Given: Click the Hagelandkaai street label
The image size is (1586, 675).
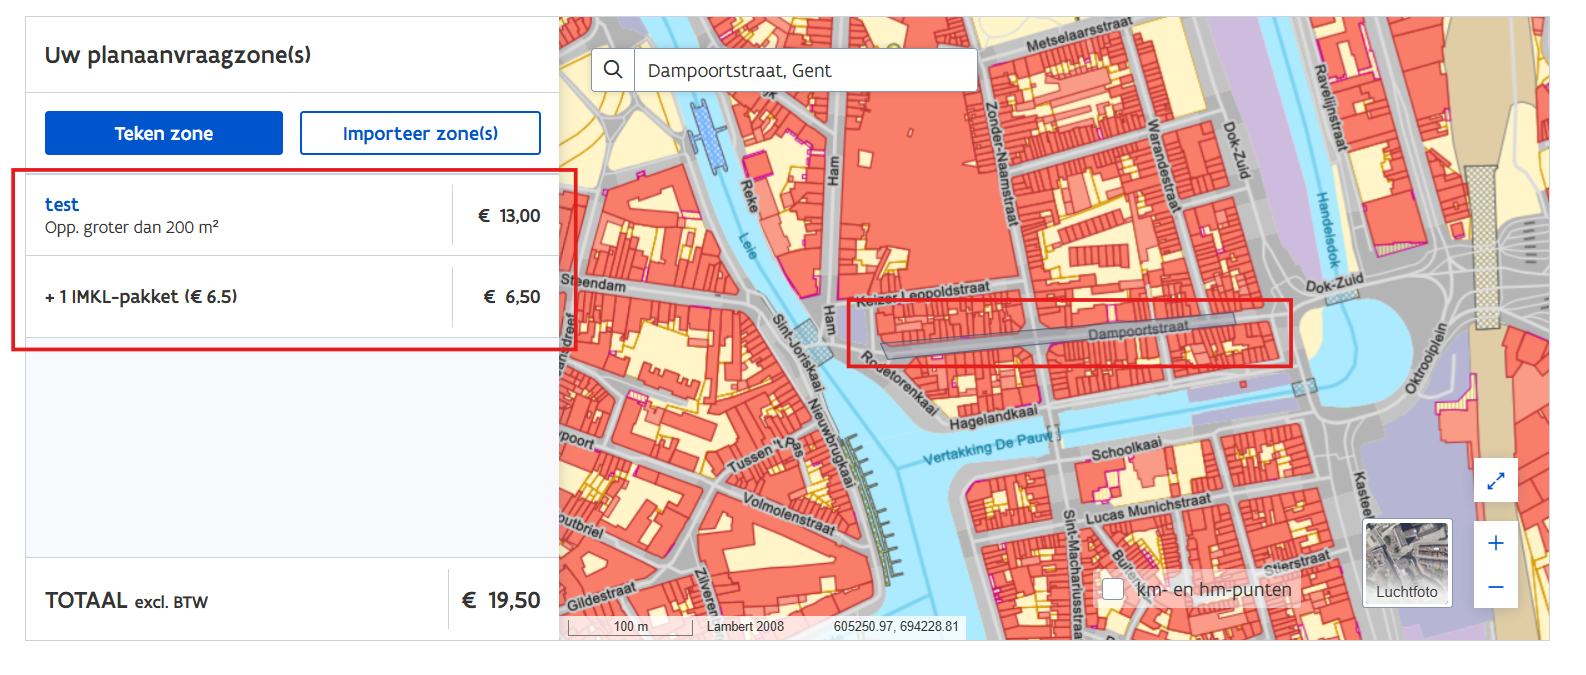Looking at the screenshot, I should (992, 417).
